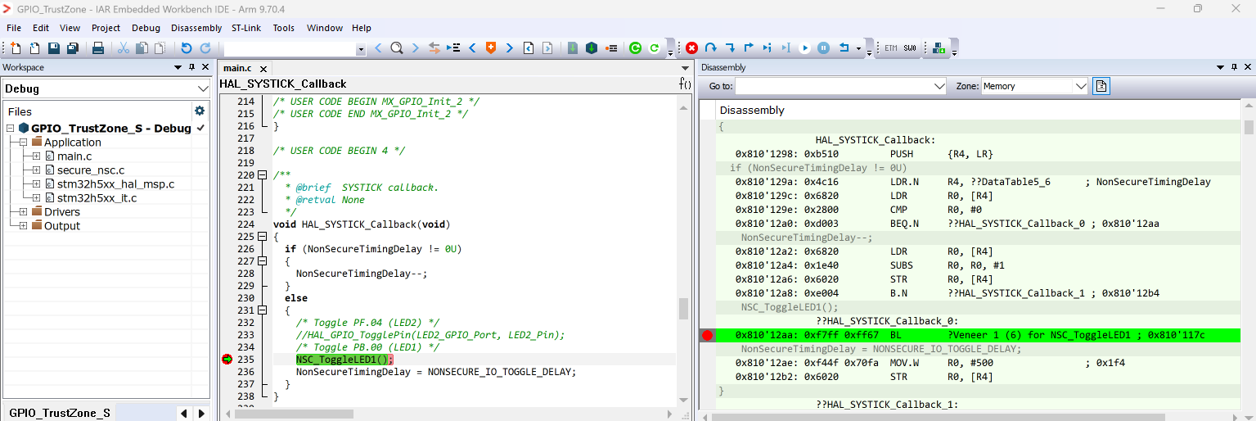Screen dimensions: 1256x421
Task: Click the Reset debug icon
Action: tap(844, 48)
